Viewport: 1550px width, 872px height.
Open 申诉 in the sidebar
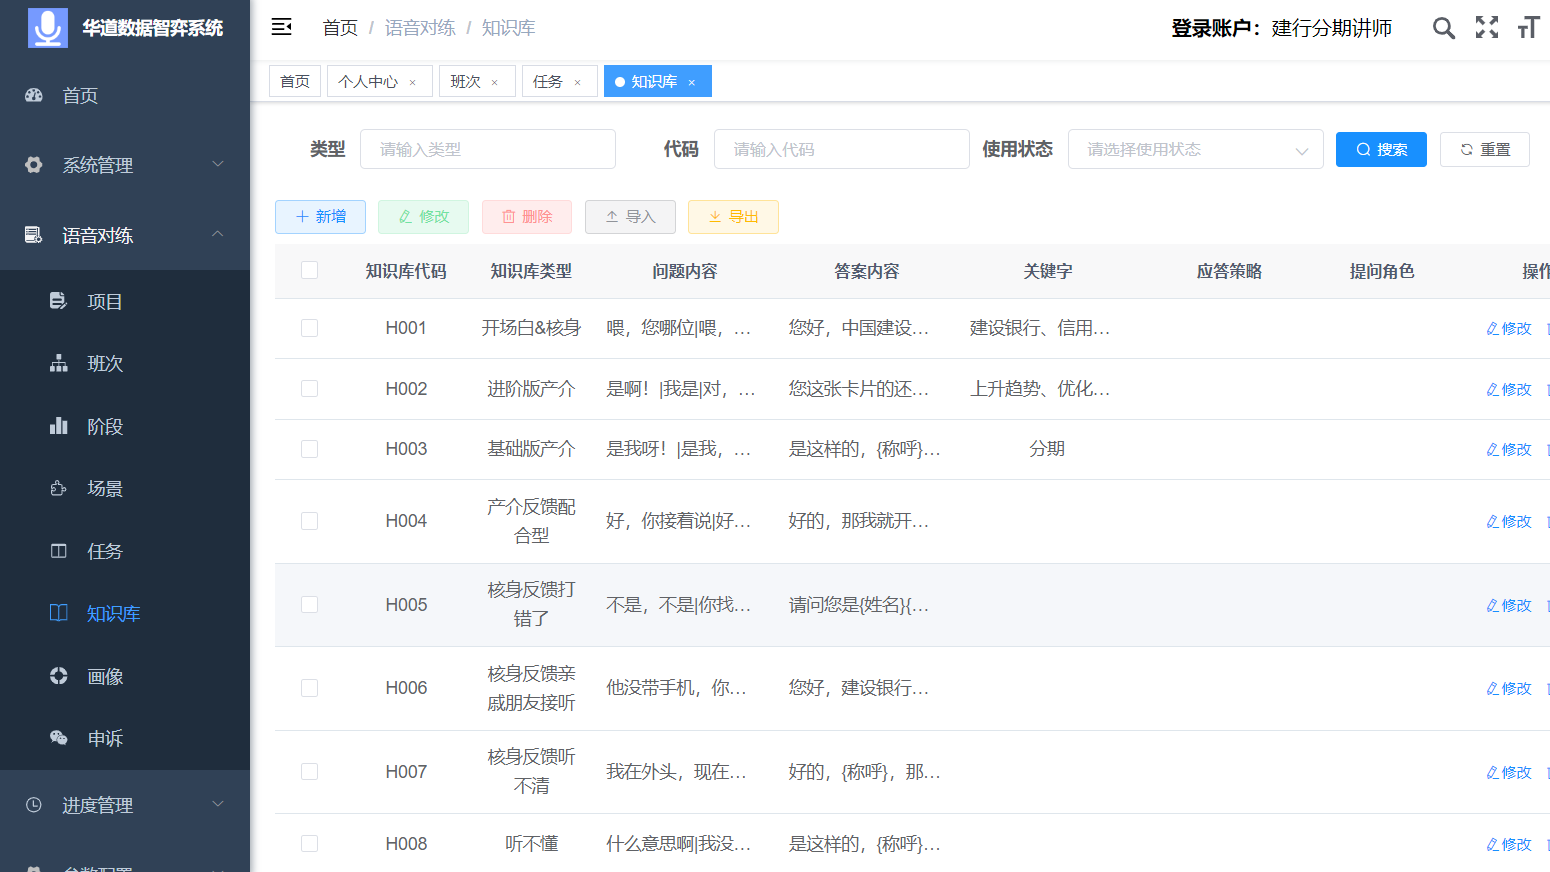click(105, 738)
